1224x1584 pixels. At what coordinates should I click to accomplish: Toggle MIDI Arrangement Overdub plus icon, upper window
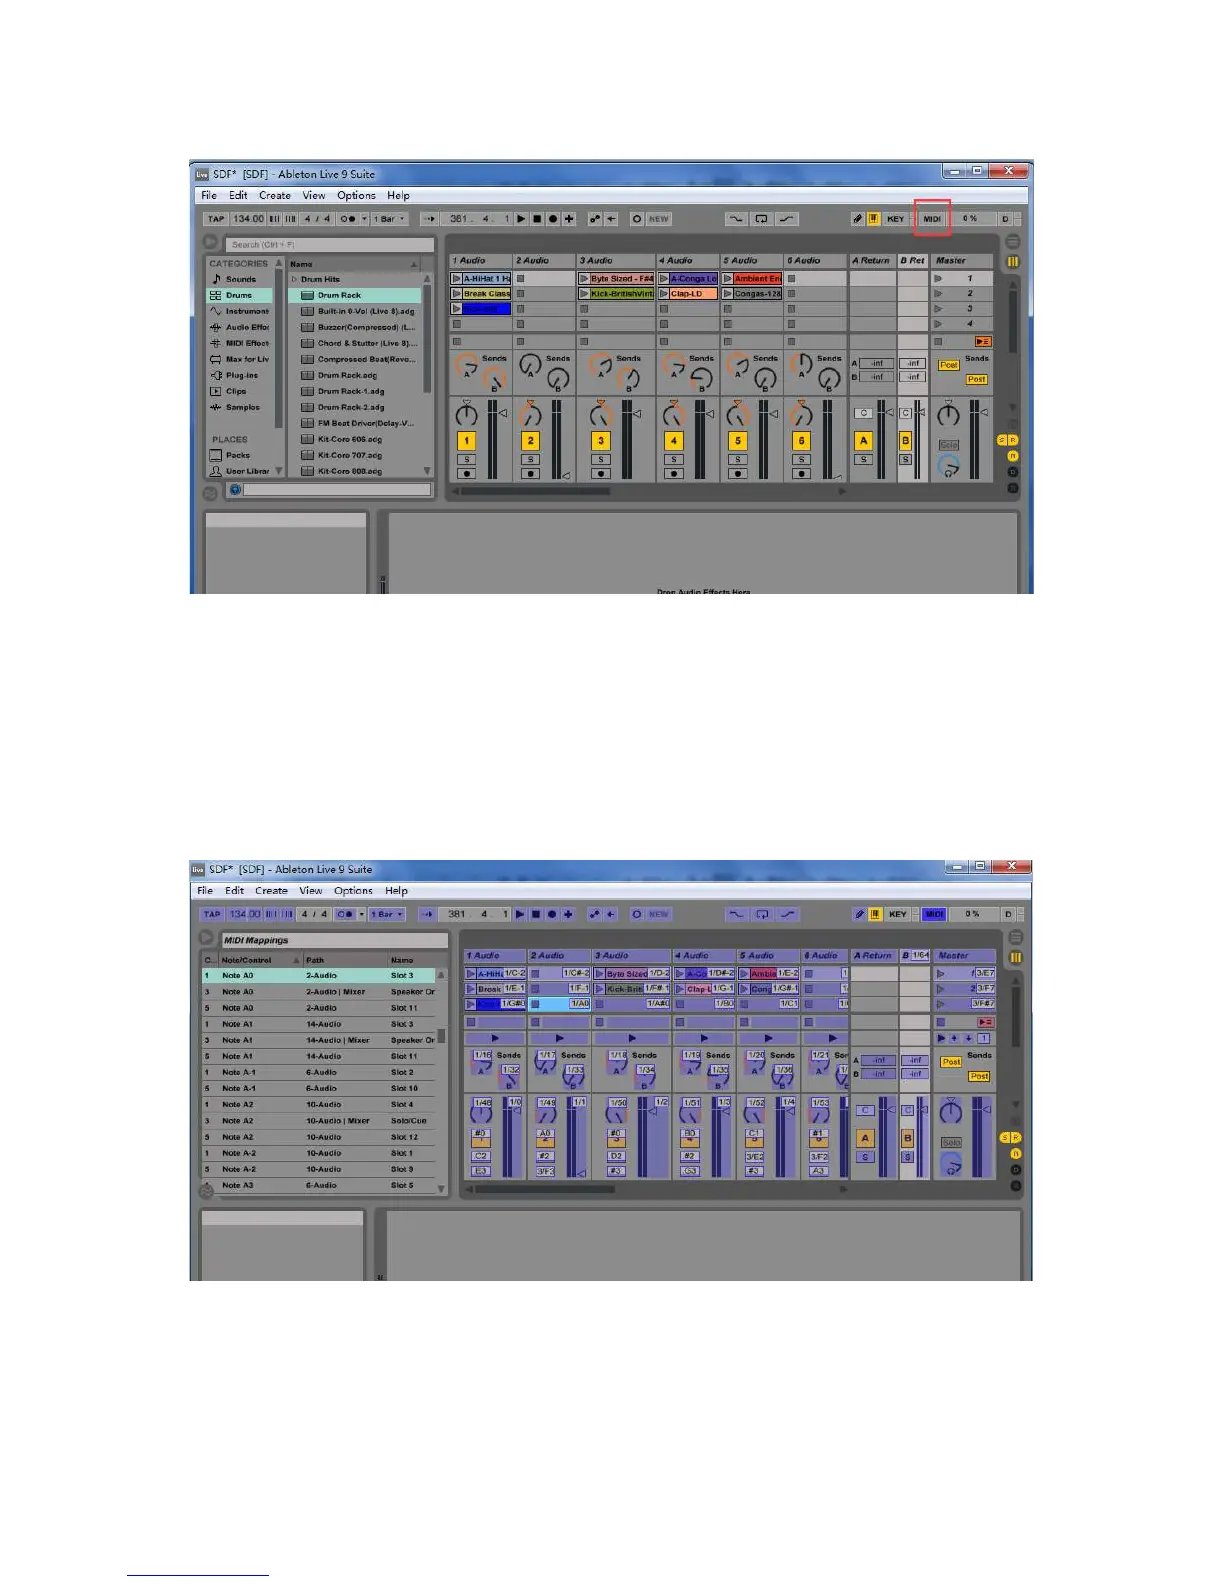point(569,219)
